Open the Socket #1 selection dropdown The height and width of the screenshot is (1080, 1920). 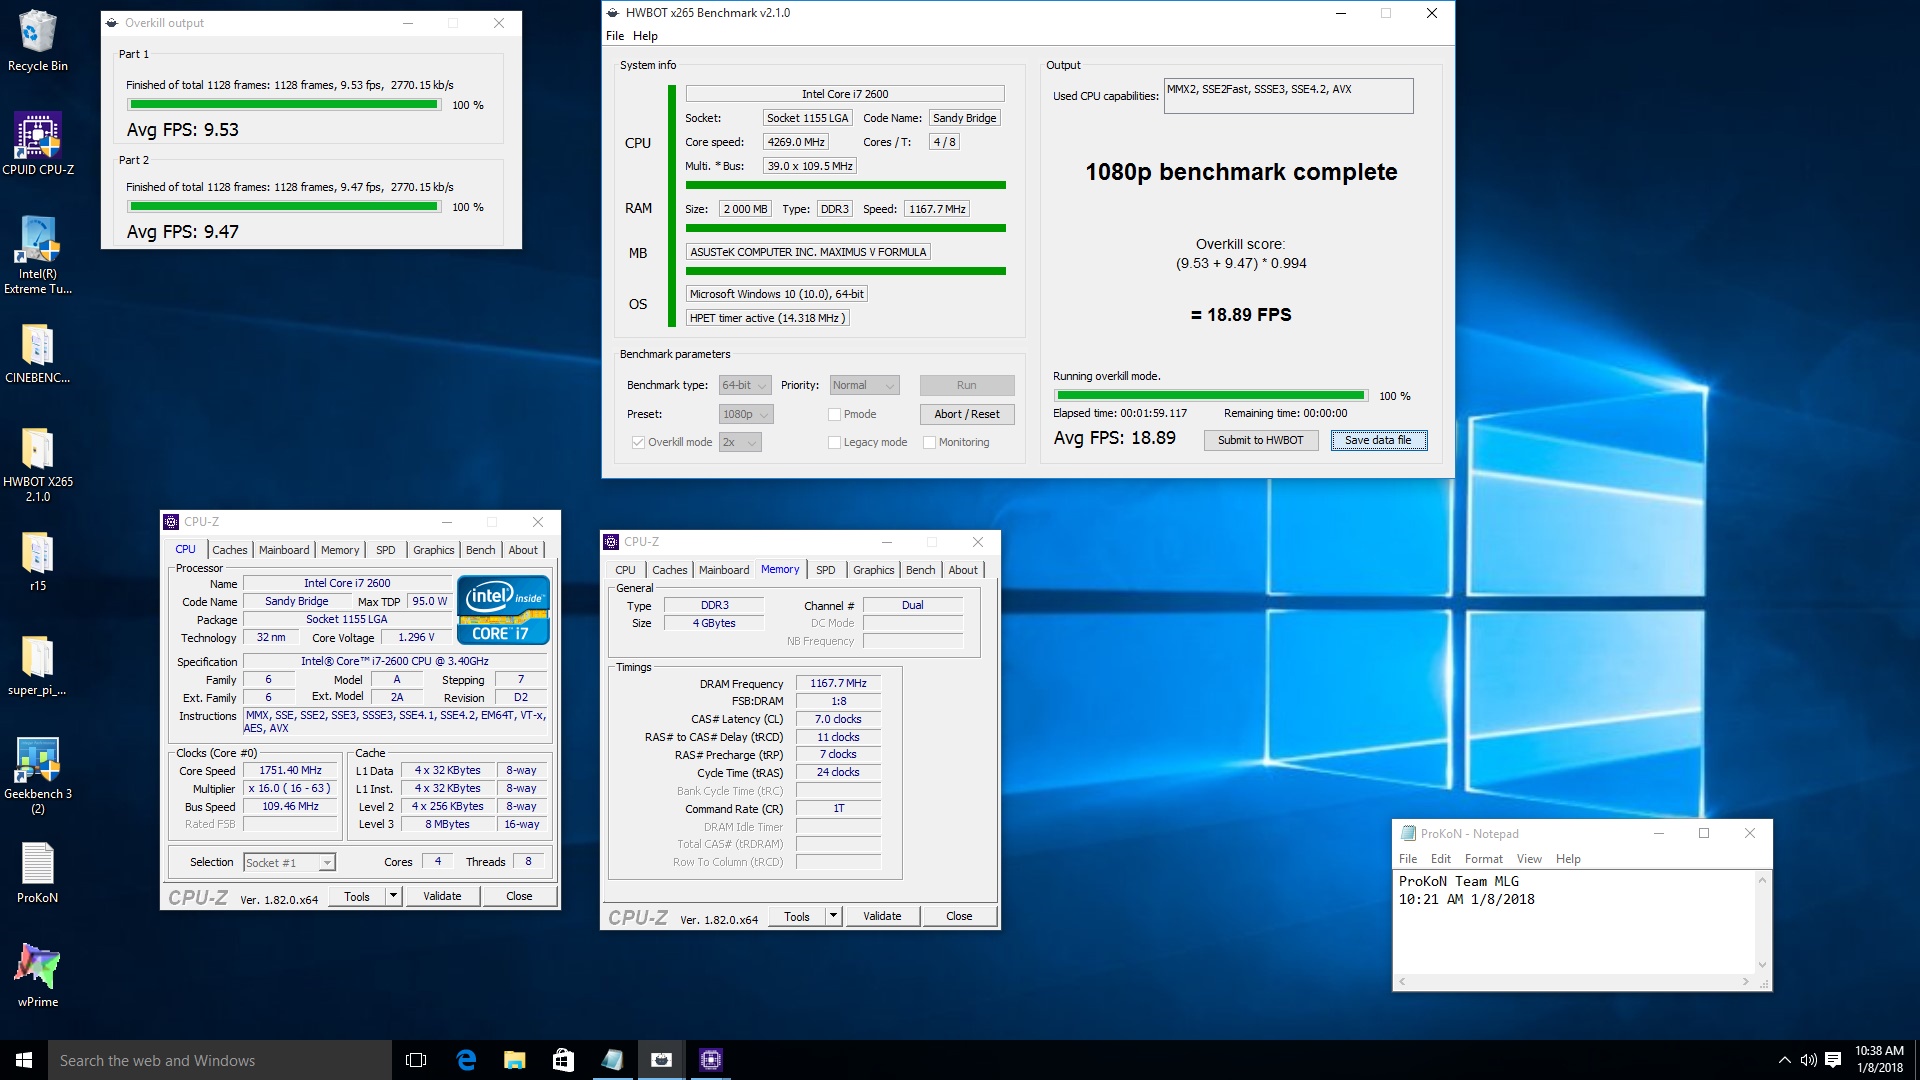tap(289, 862)
